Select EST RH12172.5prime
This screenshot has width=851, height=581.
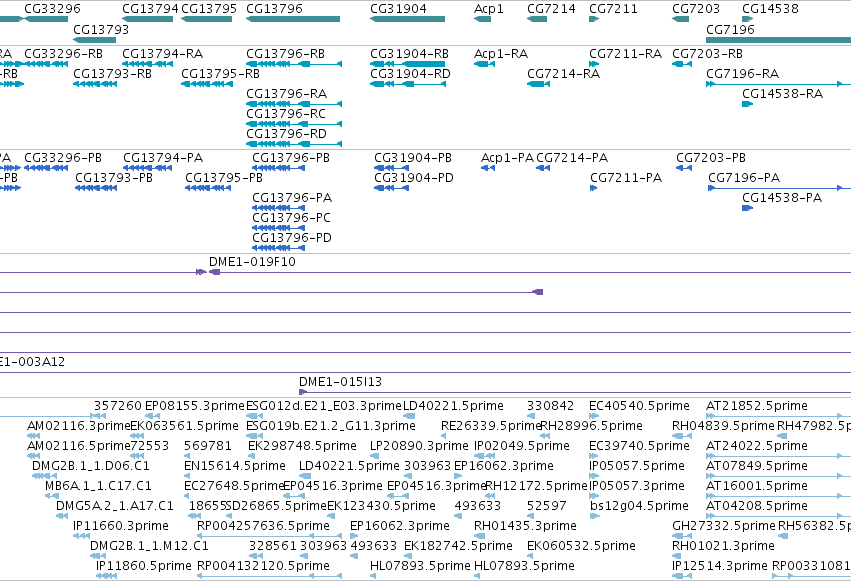[x=537, y=486]
